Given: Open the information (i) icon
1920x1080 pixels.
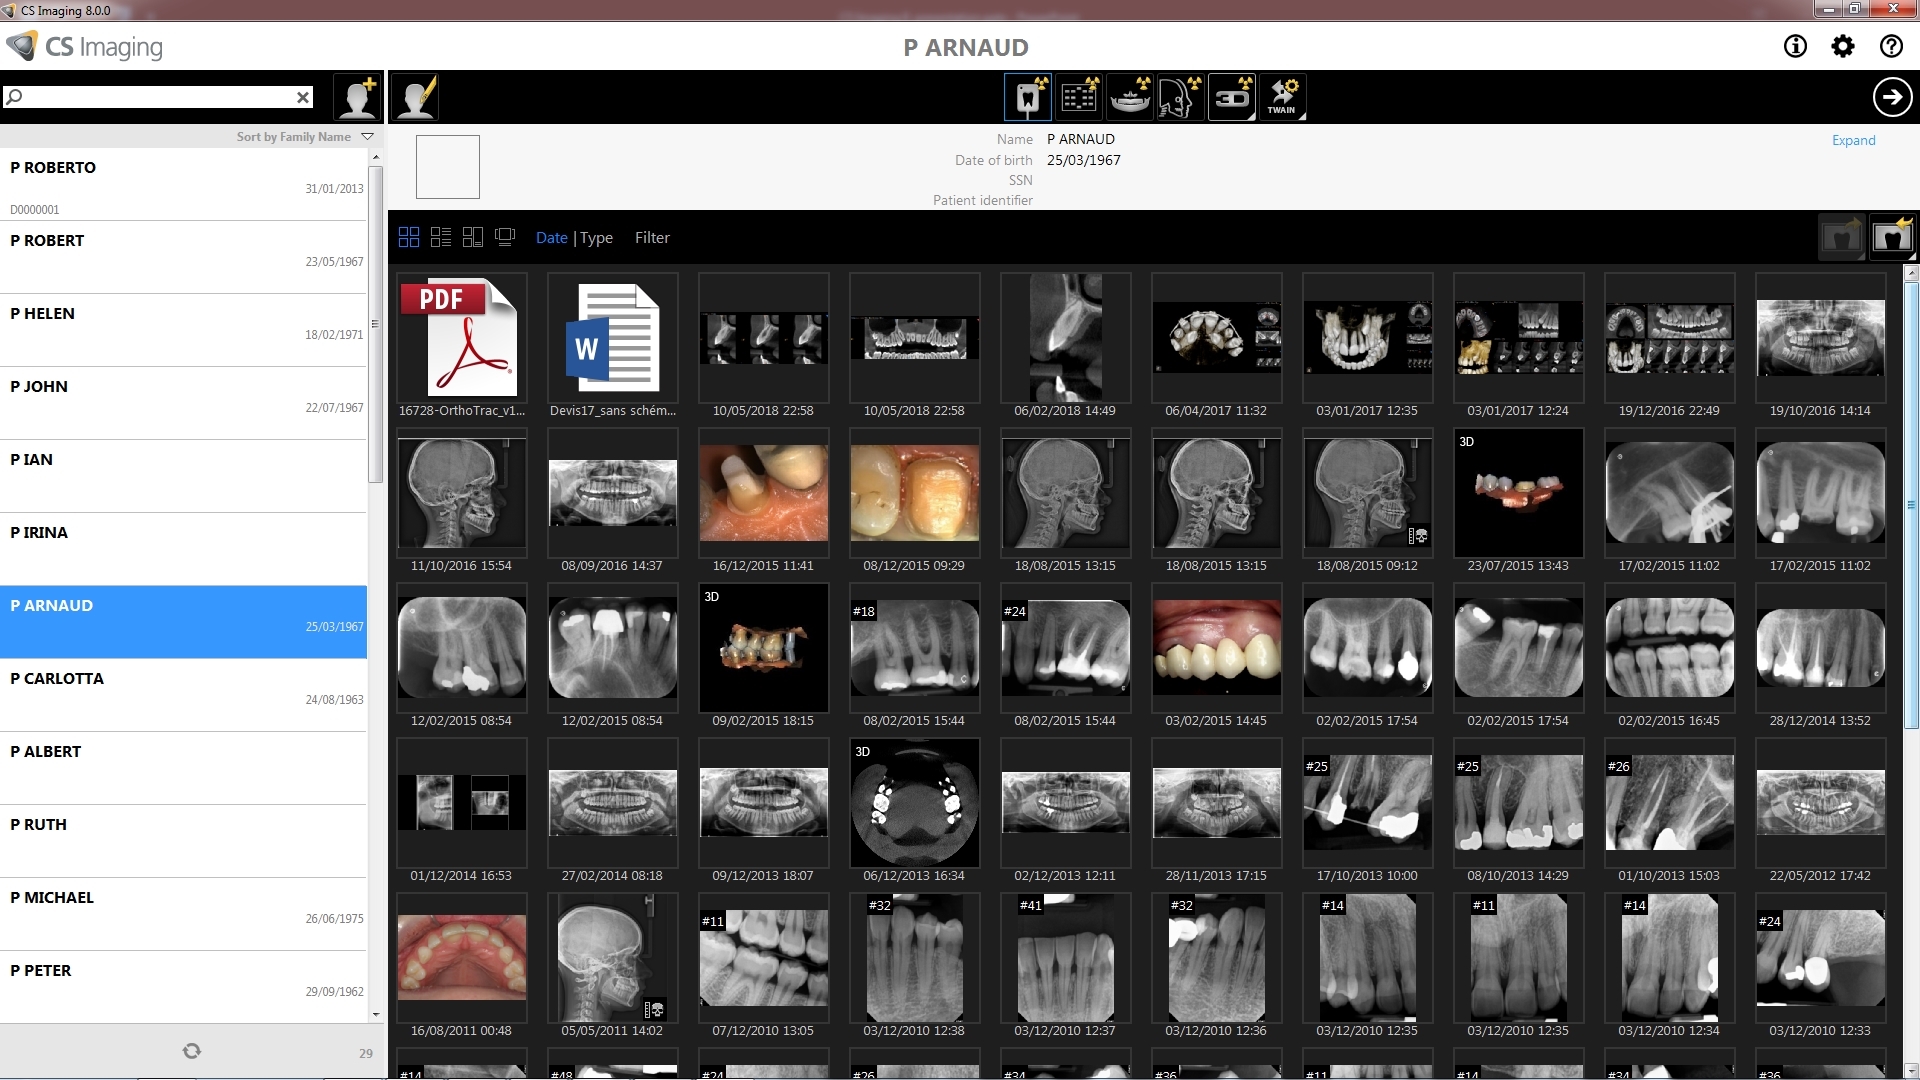Looking at the screenshot, I should coord(1795,46).
